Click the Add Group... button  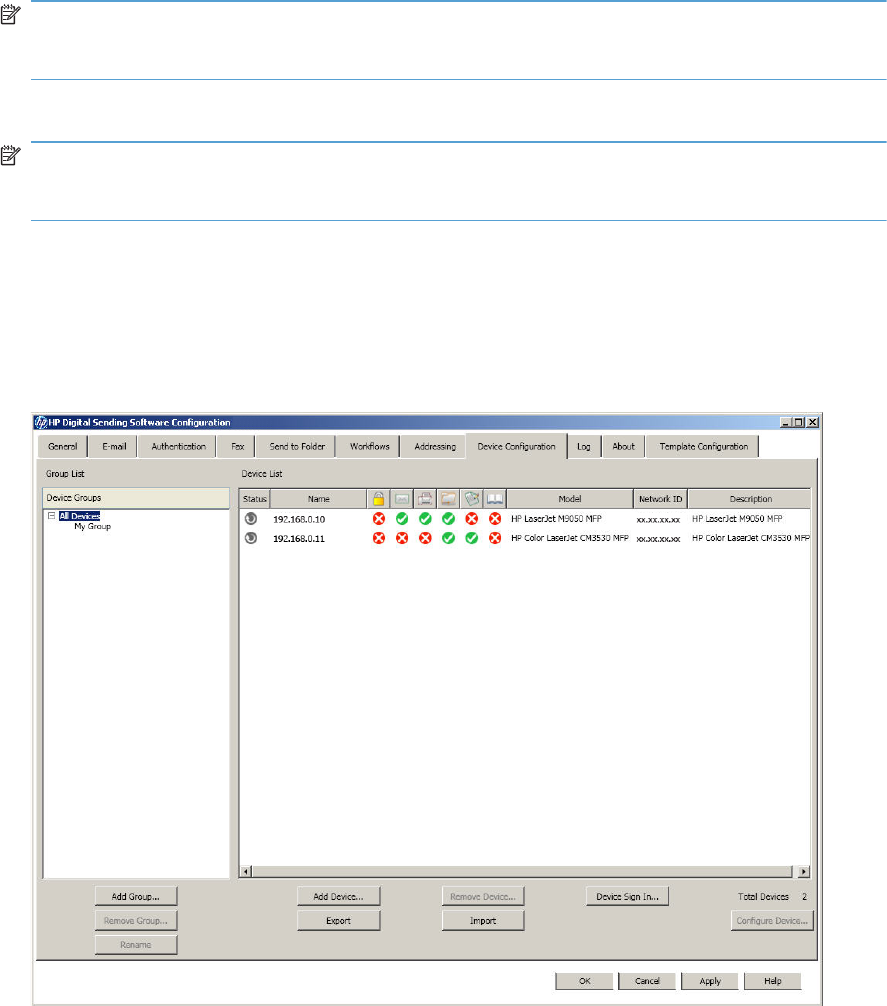[135, 896]
